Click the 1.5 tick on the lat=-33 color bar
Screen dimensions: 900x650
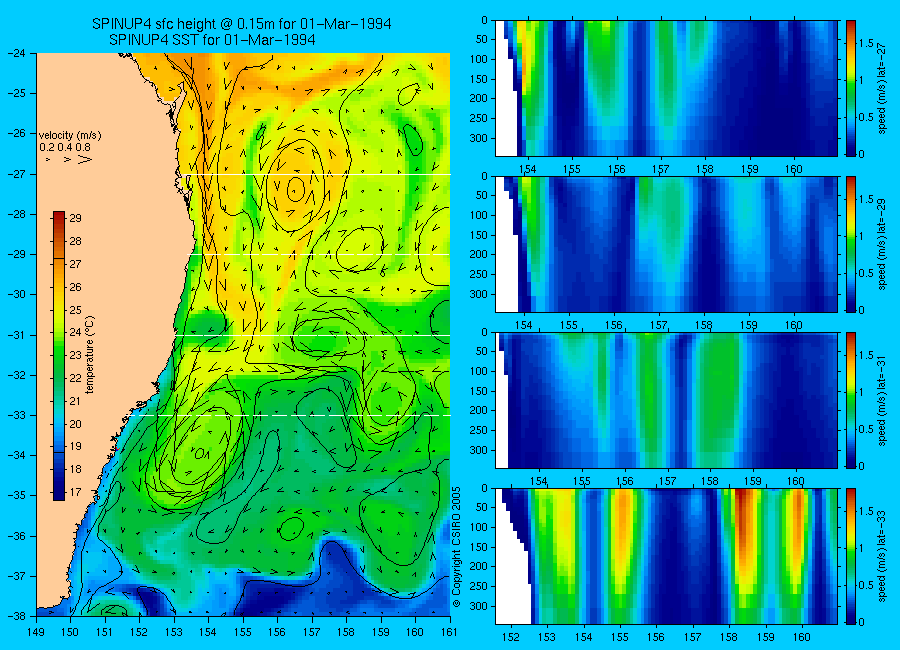[x=866, y=511]
